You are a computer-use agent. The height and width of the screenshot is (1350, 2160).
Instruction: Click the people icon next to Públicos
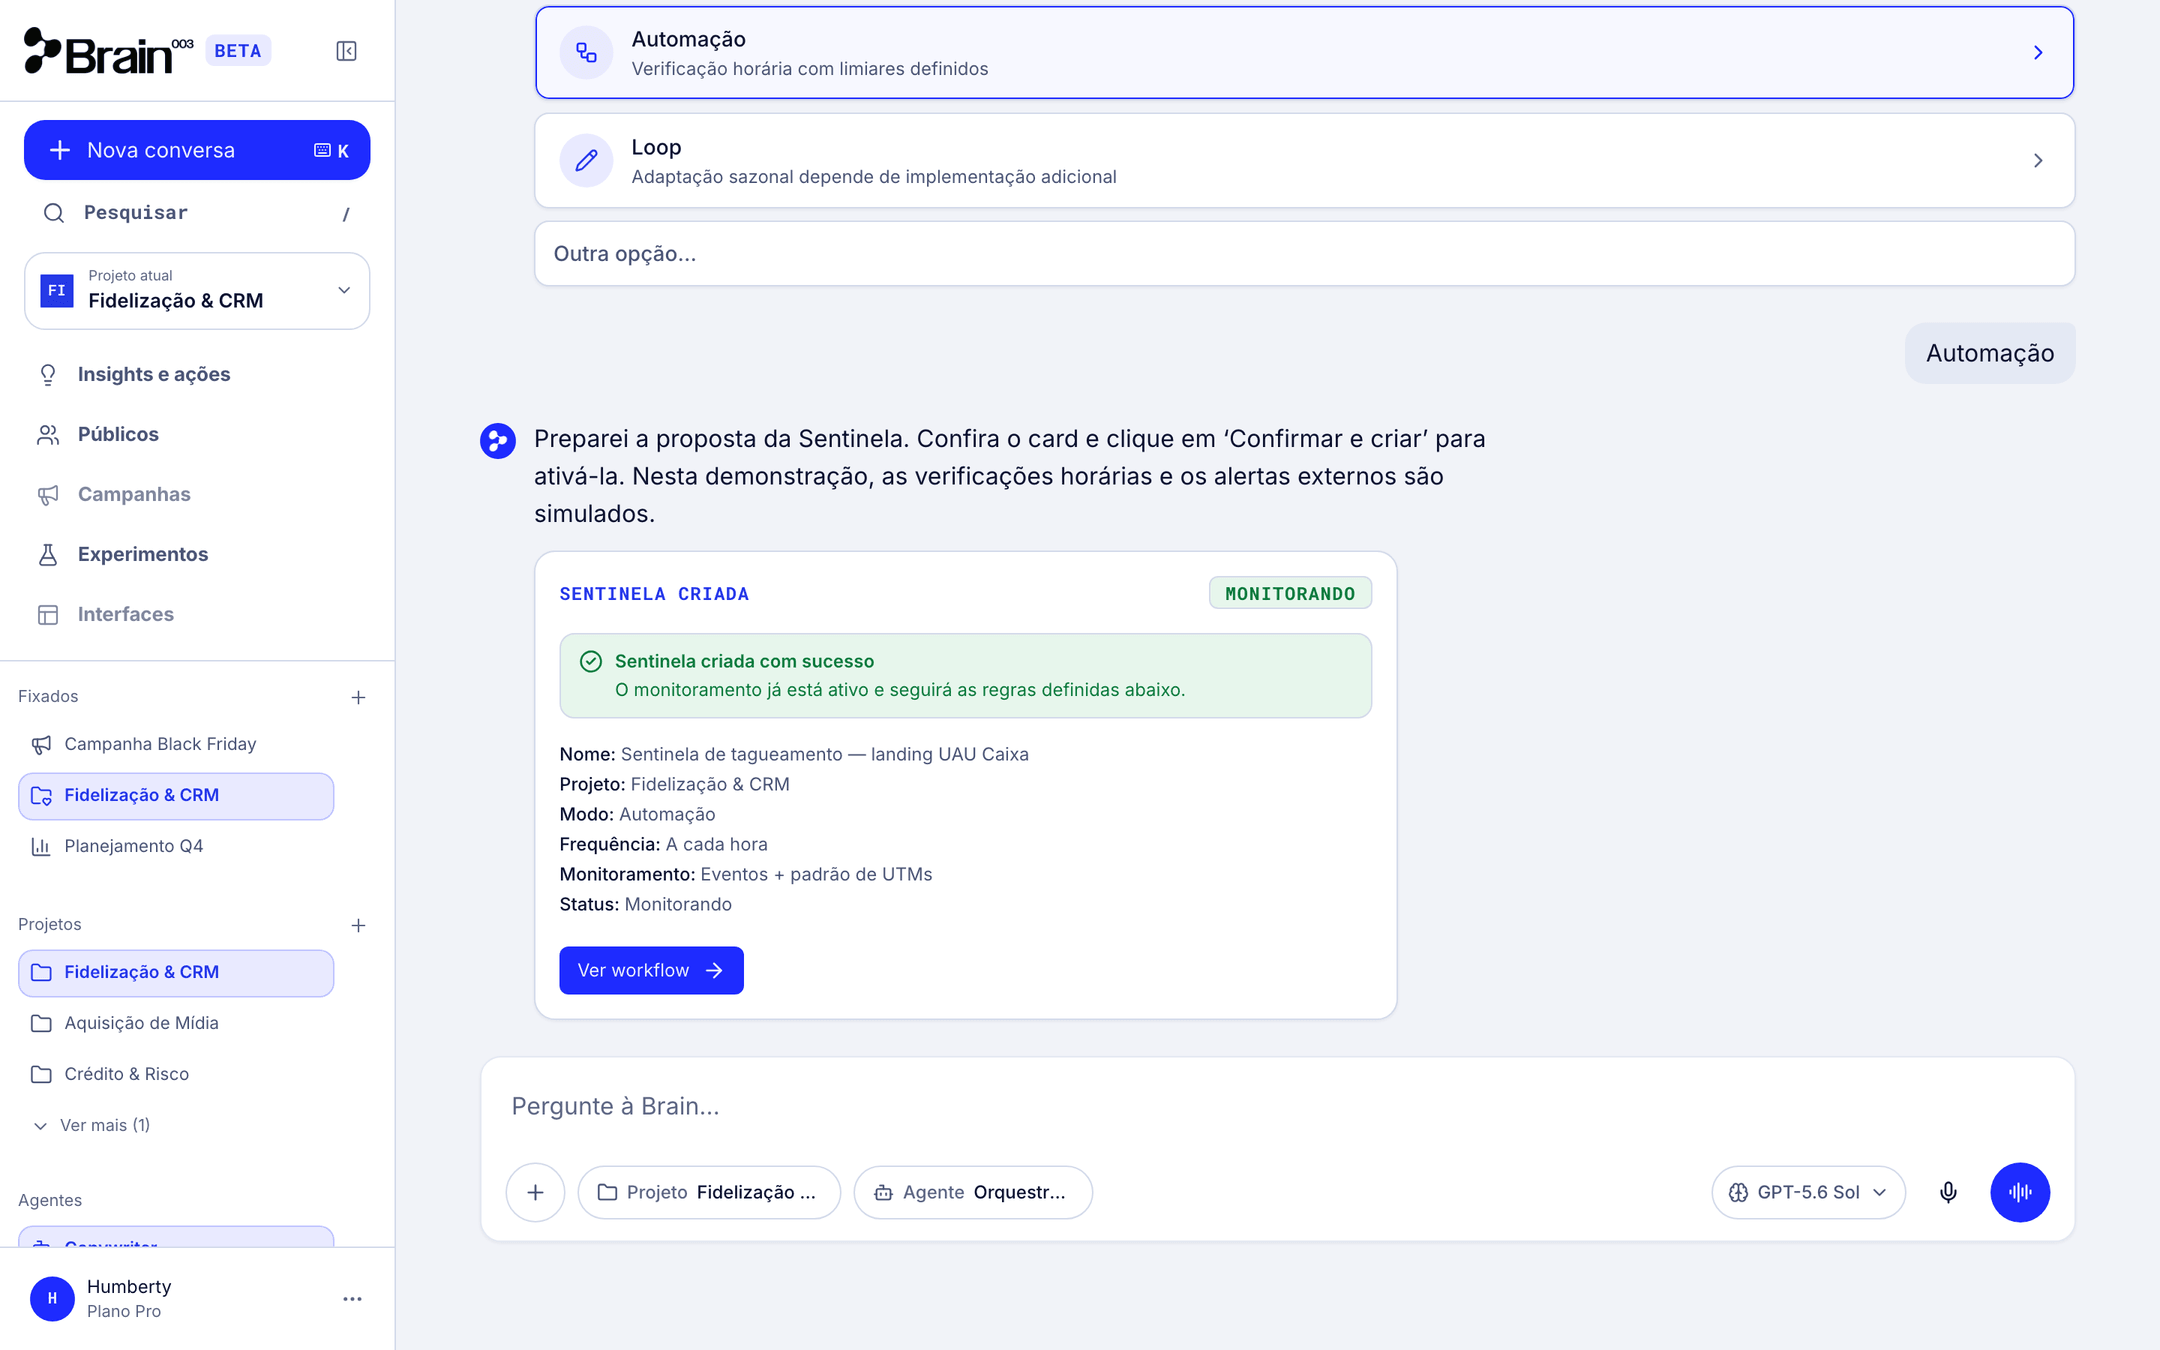click(x=48, y=435)
